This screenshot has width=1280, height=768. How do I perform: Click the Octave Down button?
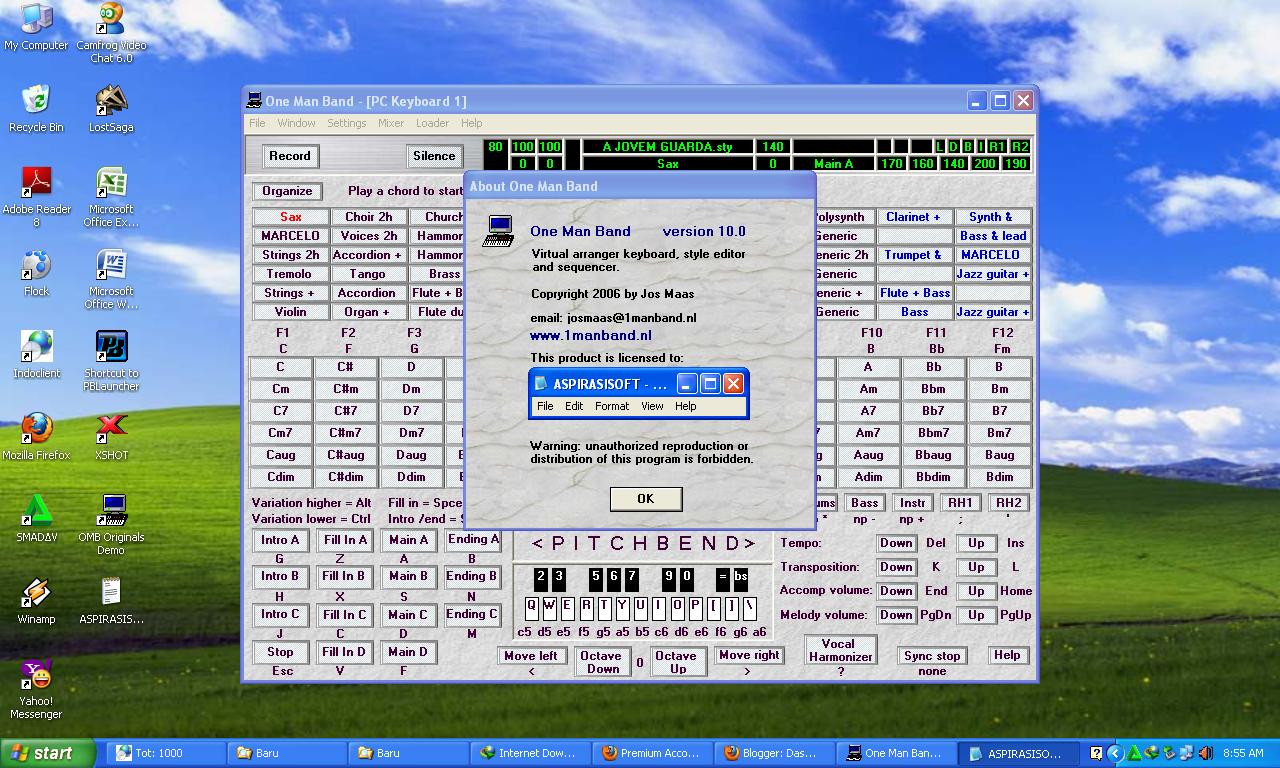click(602, 662)
